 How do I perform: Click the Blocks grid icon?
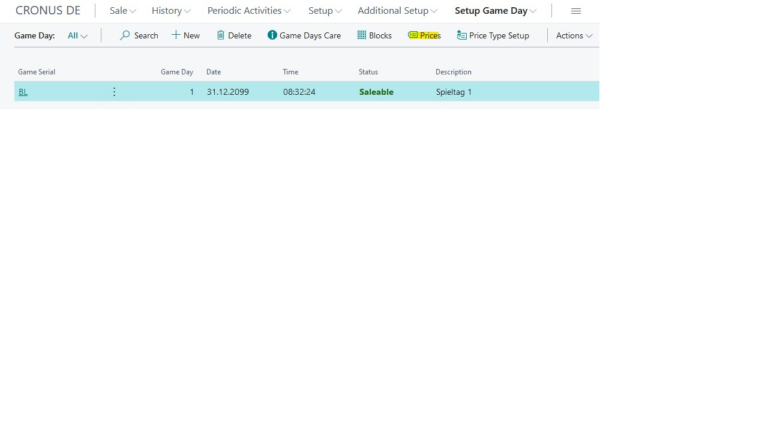click(361, 35)
